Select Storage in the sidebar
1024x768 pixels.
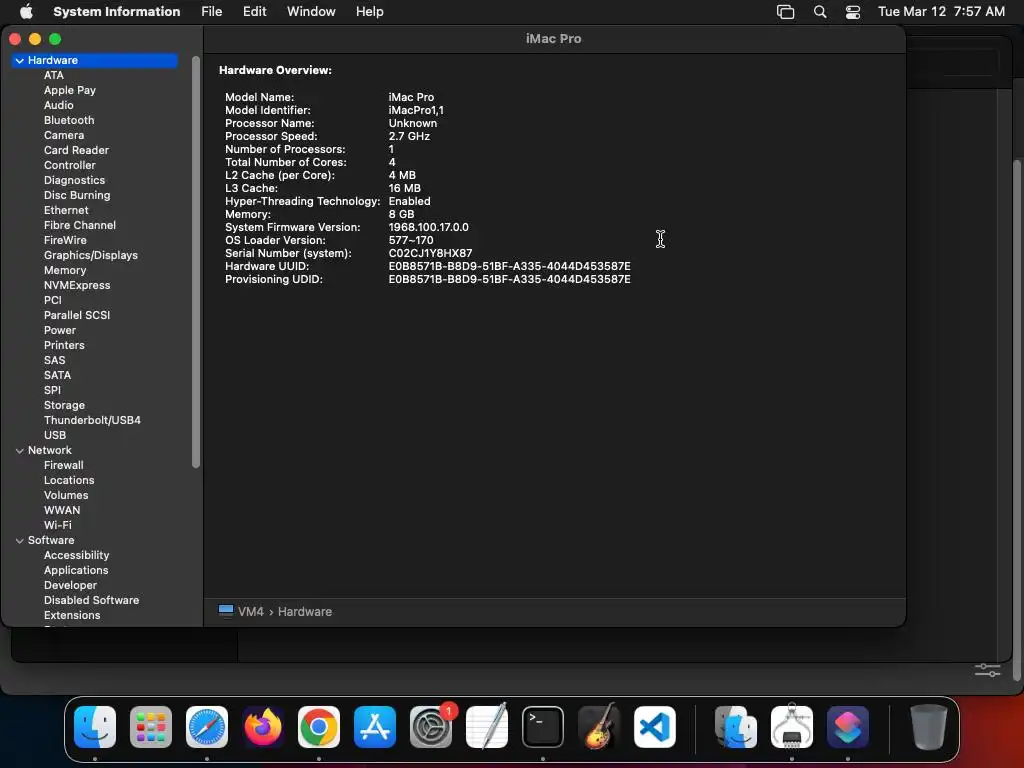pyautogui.click(x=64, y=406)
